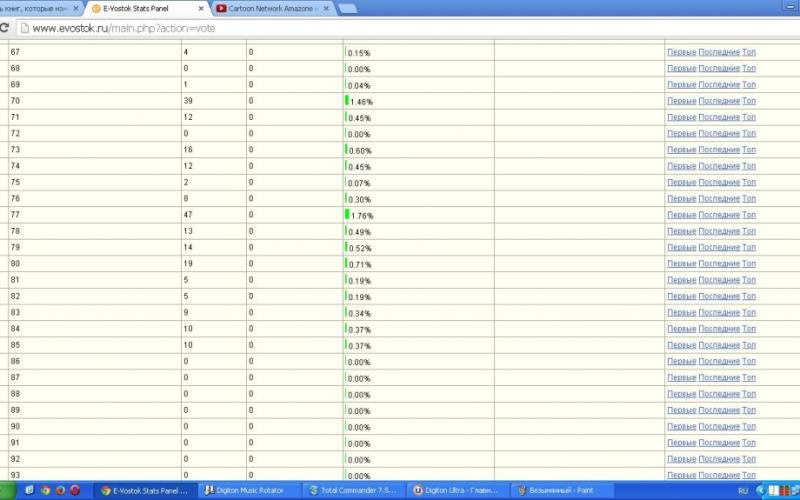800x500 pixels.
Task: Switch to the Paint window in the taskbar
Action: click(560, 491)
